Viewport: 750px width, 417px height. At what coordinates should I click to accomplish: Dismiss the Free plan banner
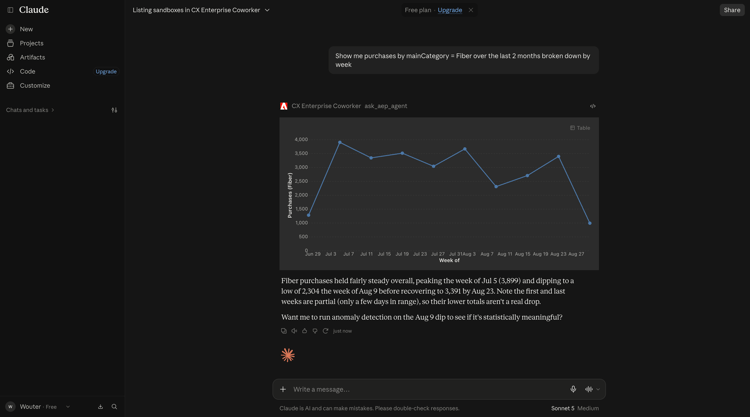[x=471, y=10]
